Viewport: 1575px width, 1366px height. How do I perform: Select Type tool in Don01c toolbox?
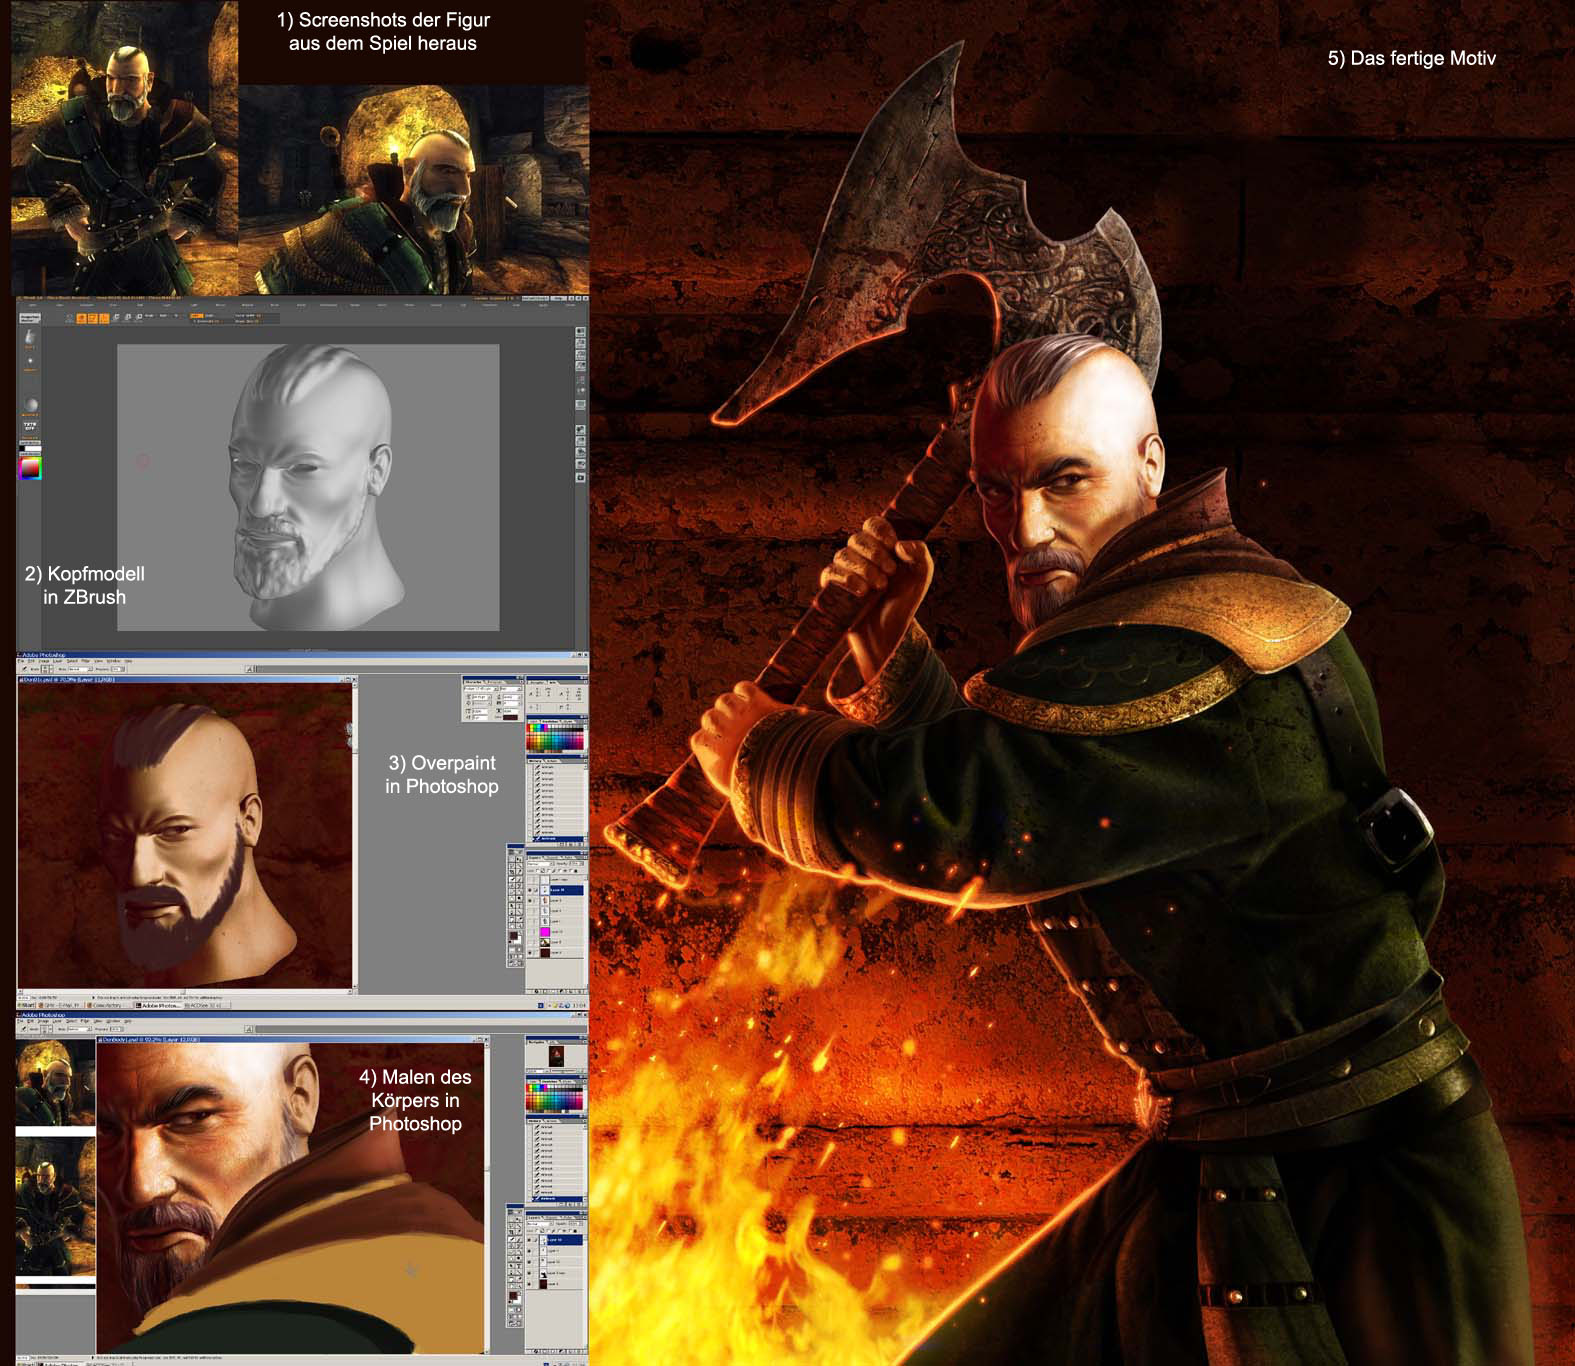(x=519, y=906)
